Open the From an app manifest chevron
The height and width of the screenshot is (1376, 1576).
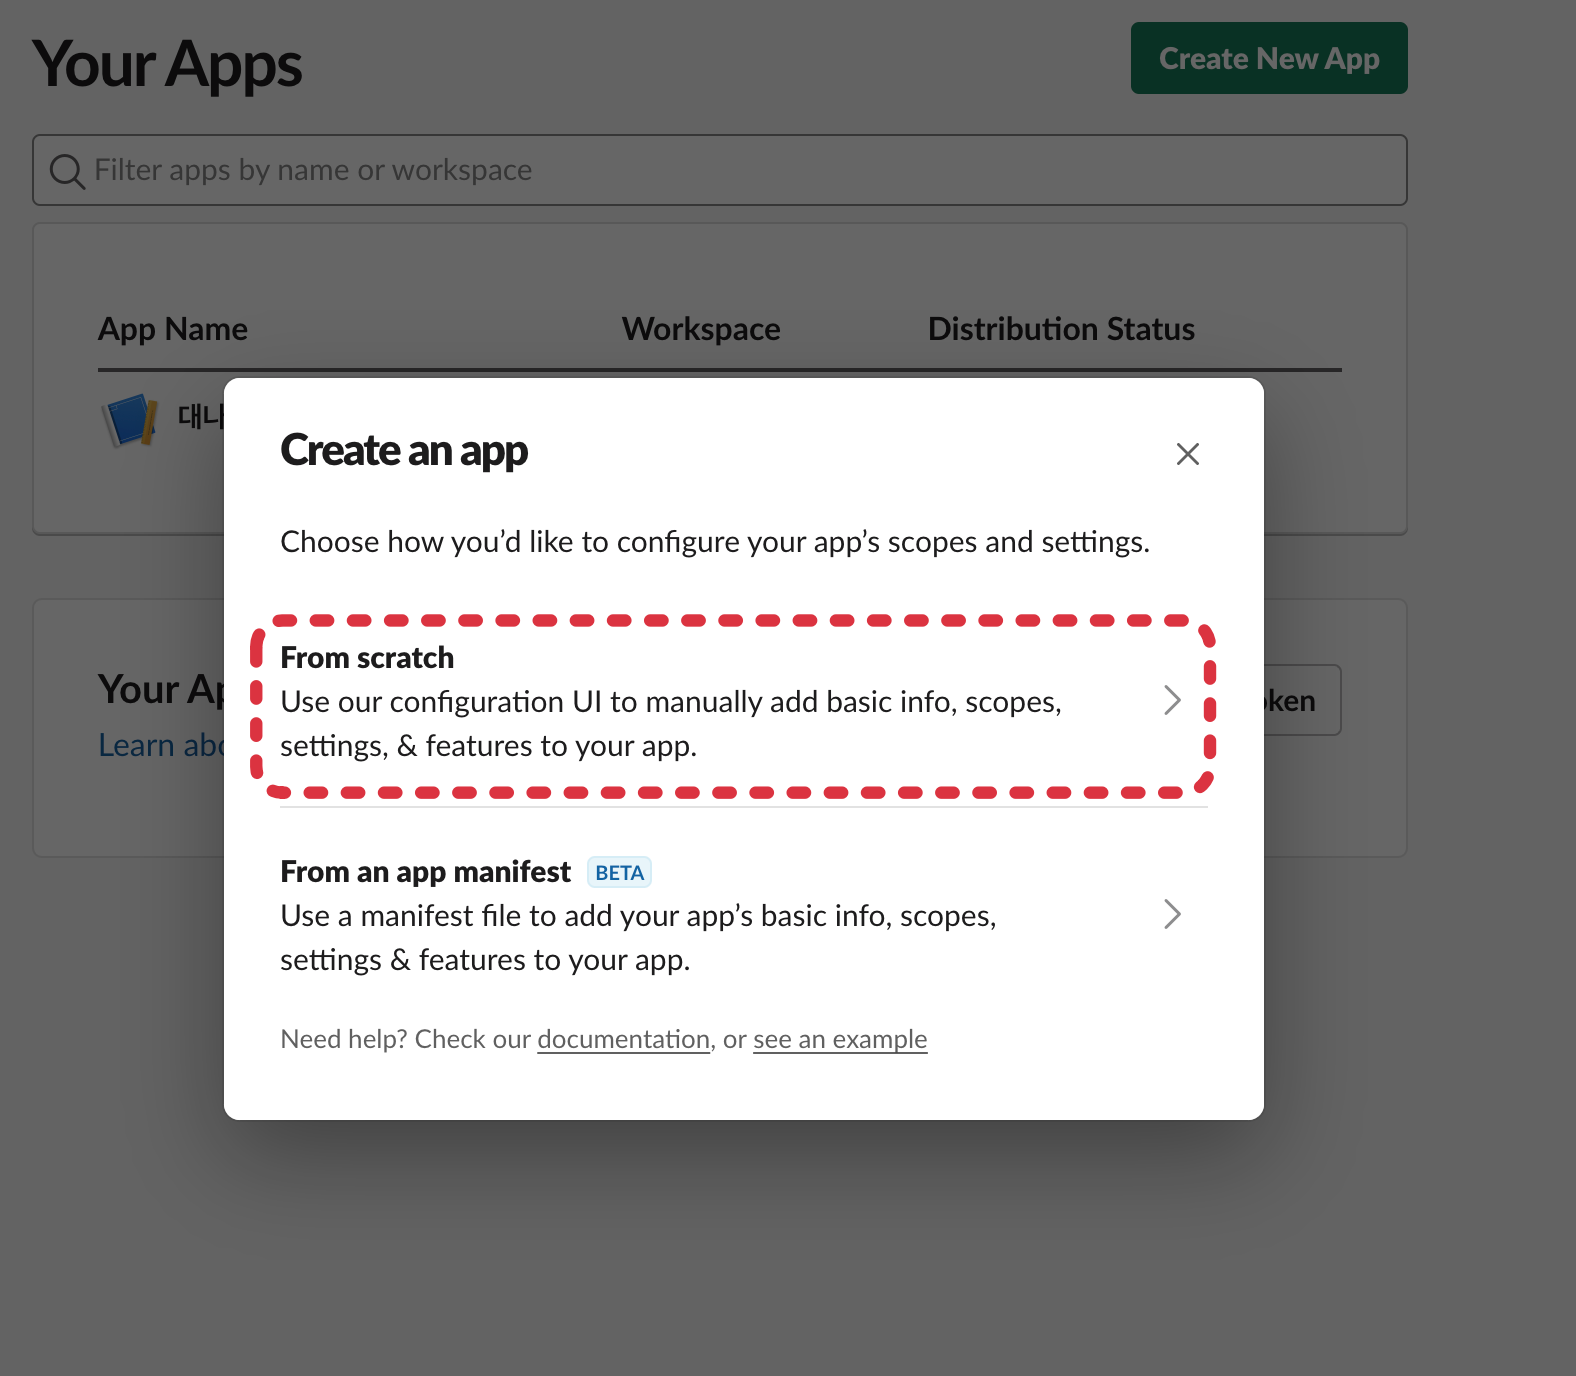pyautogui.click(x=1172, y=914)
